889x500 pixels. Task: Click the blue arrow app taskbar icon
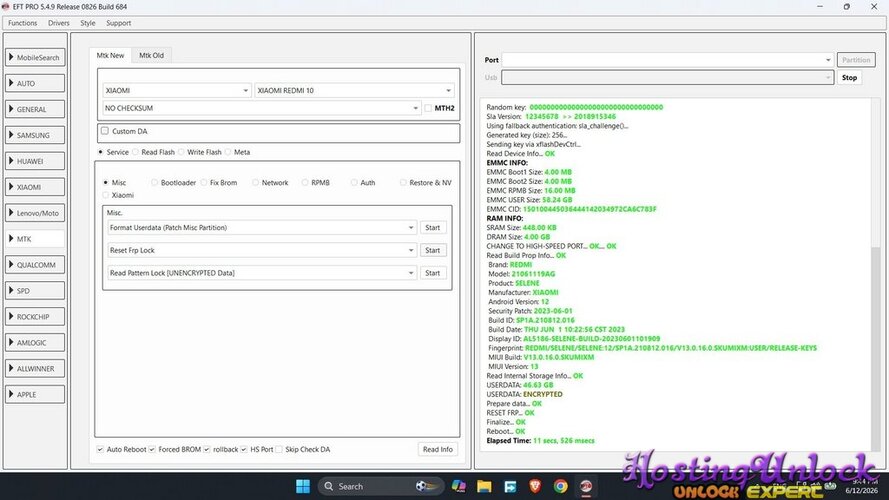pos(510,486)
